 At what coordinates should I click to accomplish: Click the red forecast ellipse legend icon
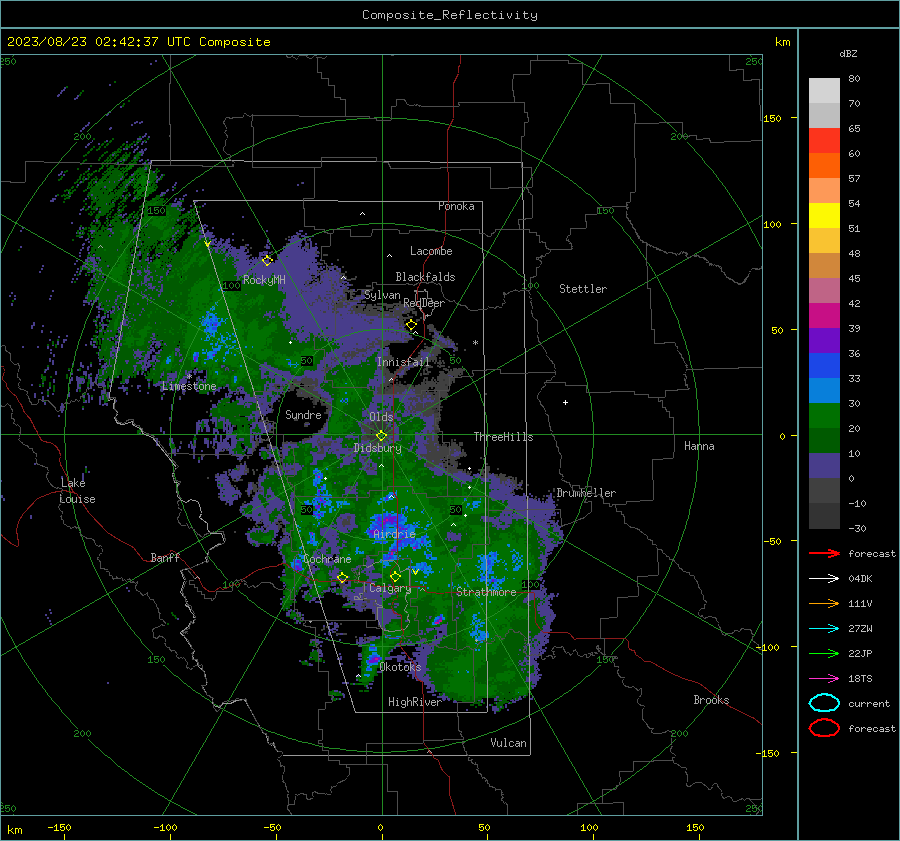coord(824,728)
